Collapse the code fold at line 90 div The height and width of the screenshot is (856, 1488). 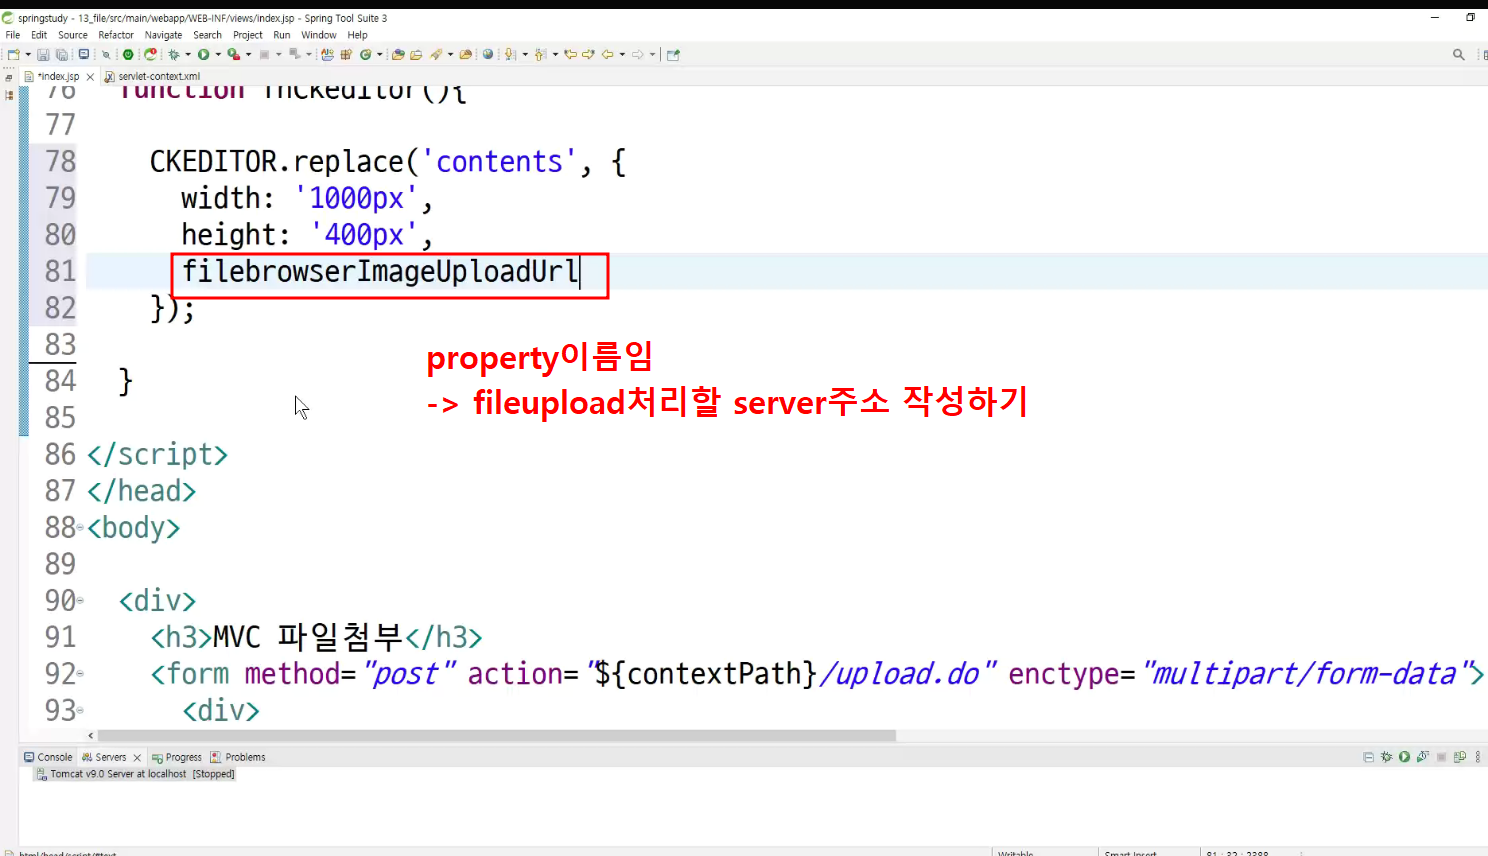pyautogui.click(x=80, y=601)
